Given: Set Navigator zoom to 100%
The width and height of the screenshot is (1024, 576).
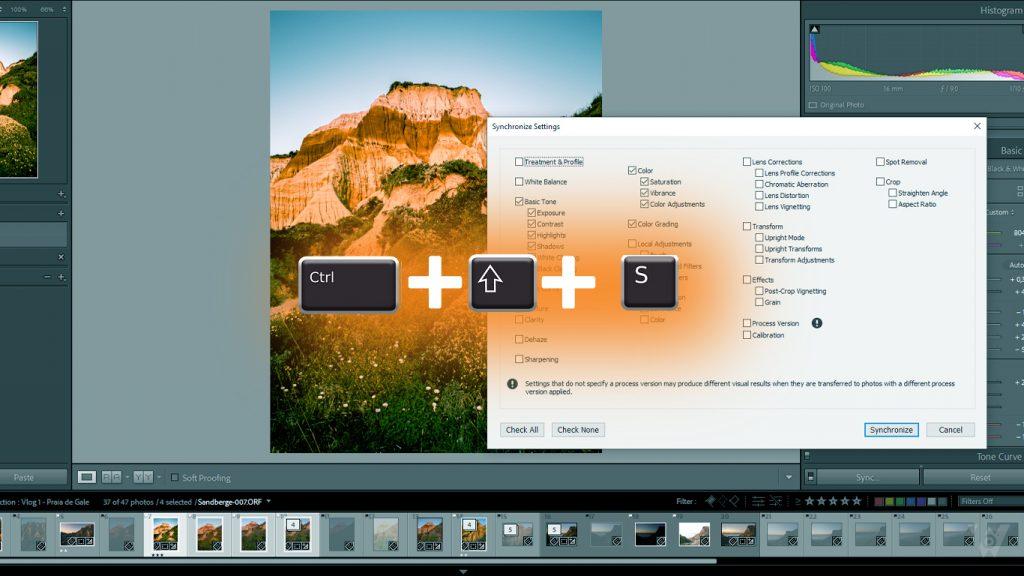Looking at the screenshot, I should point(18,9).
